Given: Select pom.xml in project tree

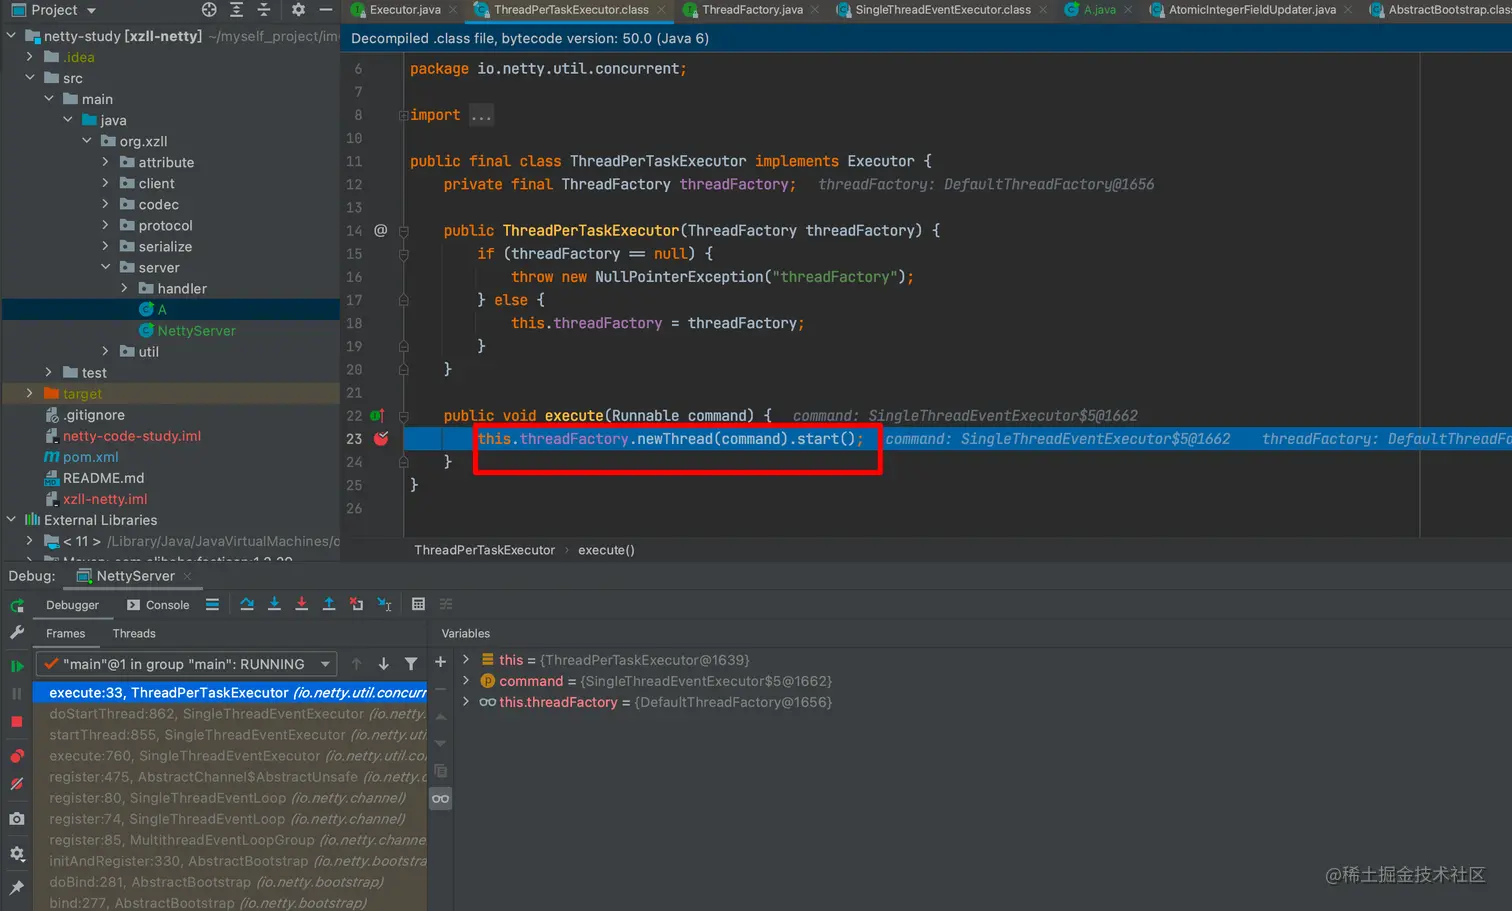Looking at the screenshot, I should tap(90, 456).
